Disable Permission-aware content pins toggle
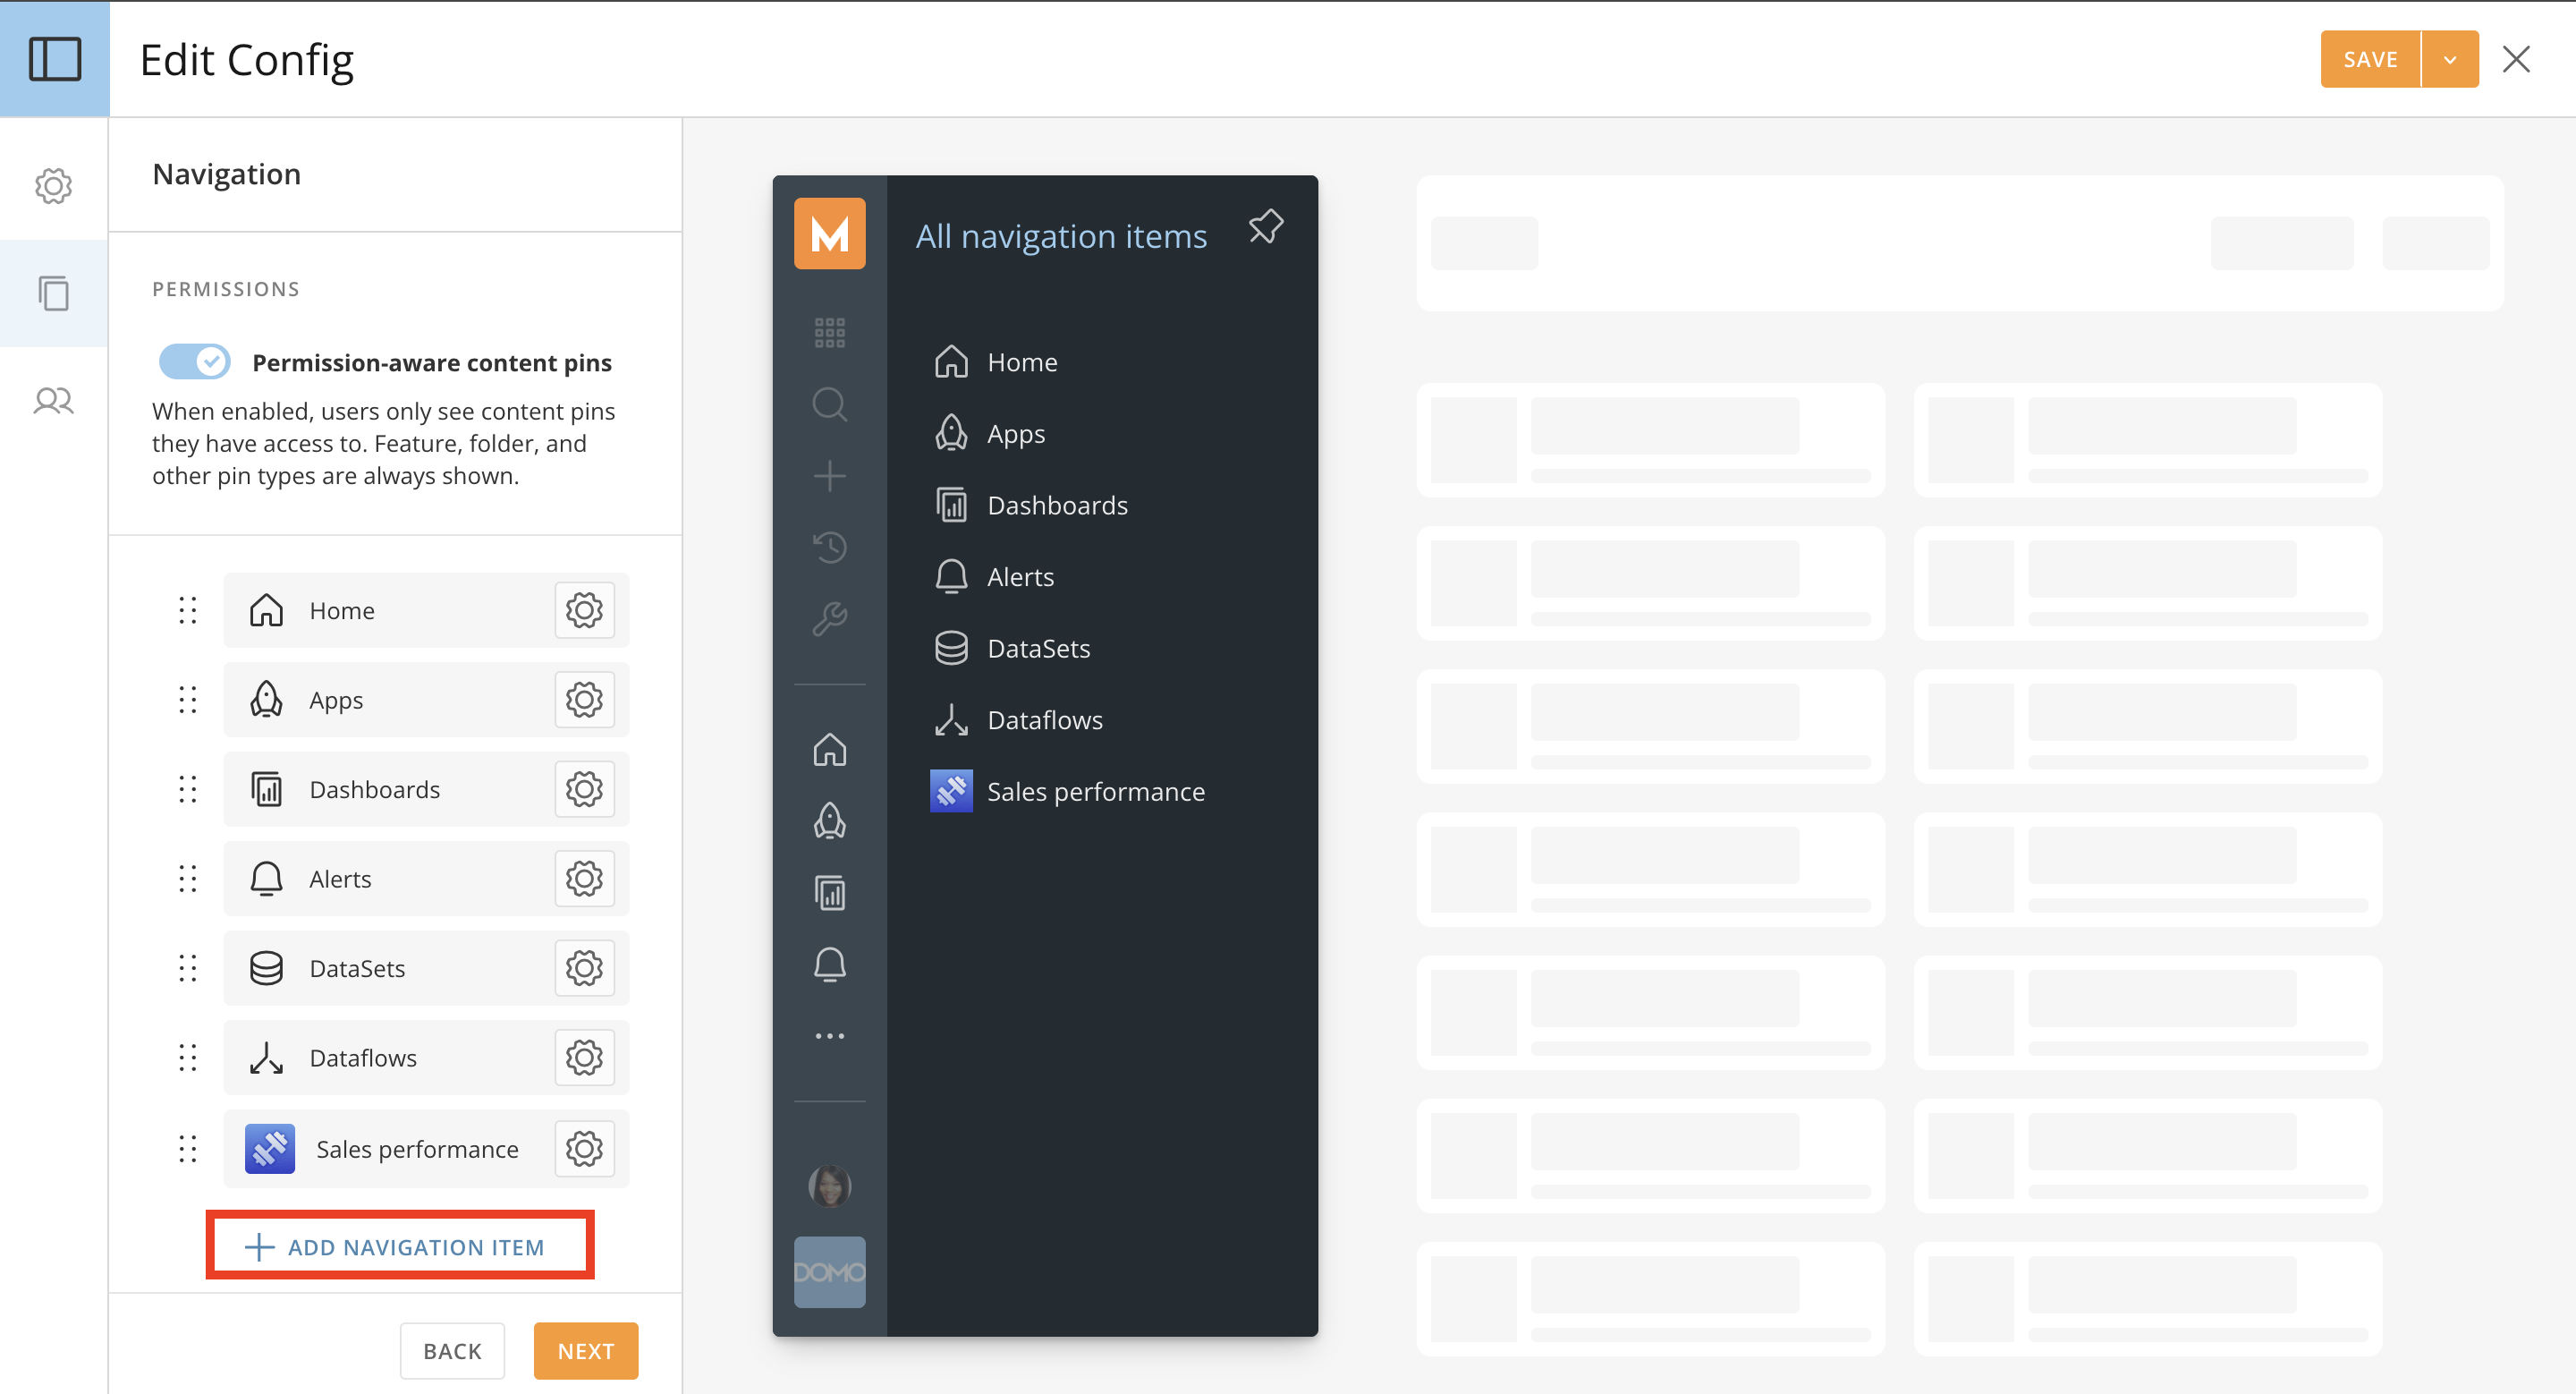2576x1394 pixels. pyautogui.click(x=195, y=362)
